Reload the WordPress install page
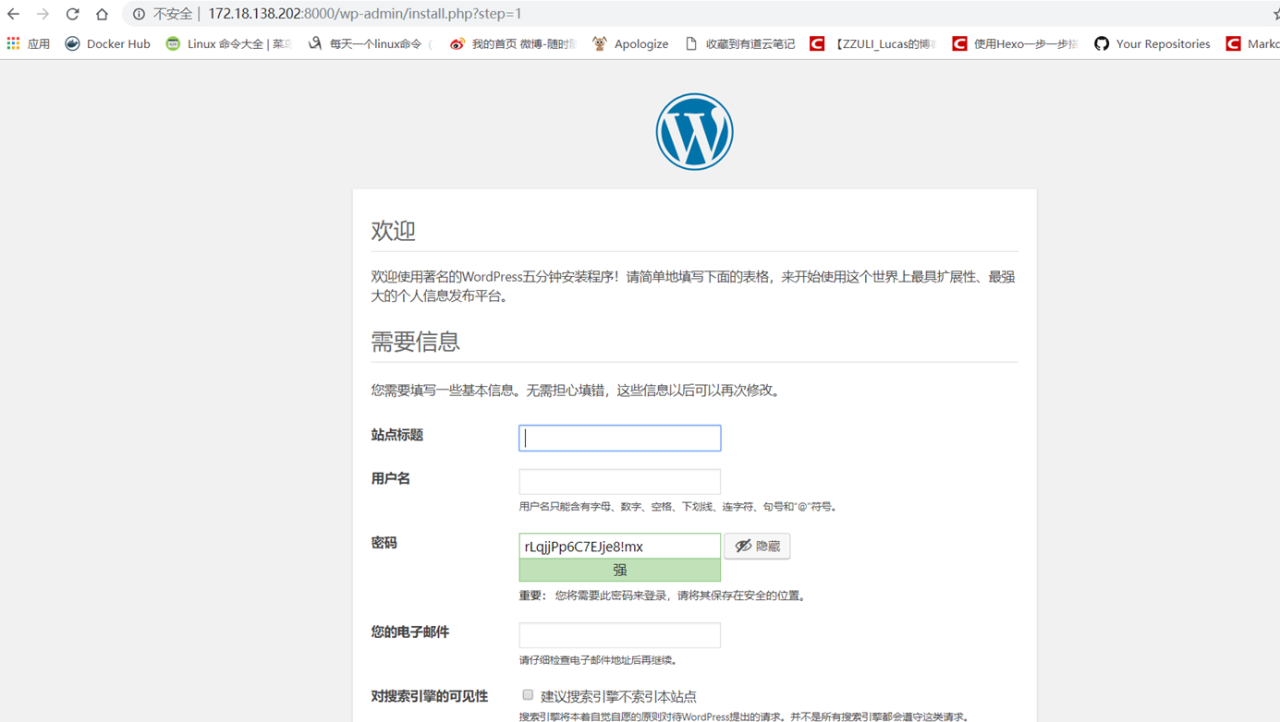This screenshot has height=722, width=1280. 73,14
